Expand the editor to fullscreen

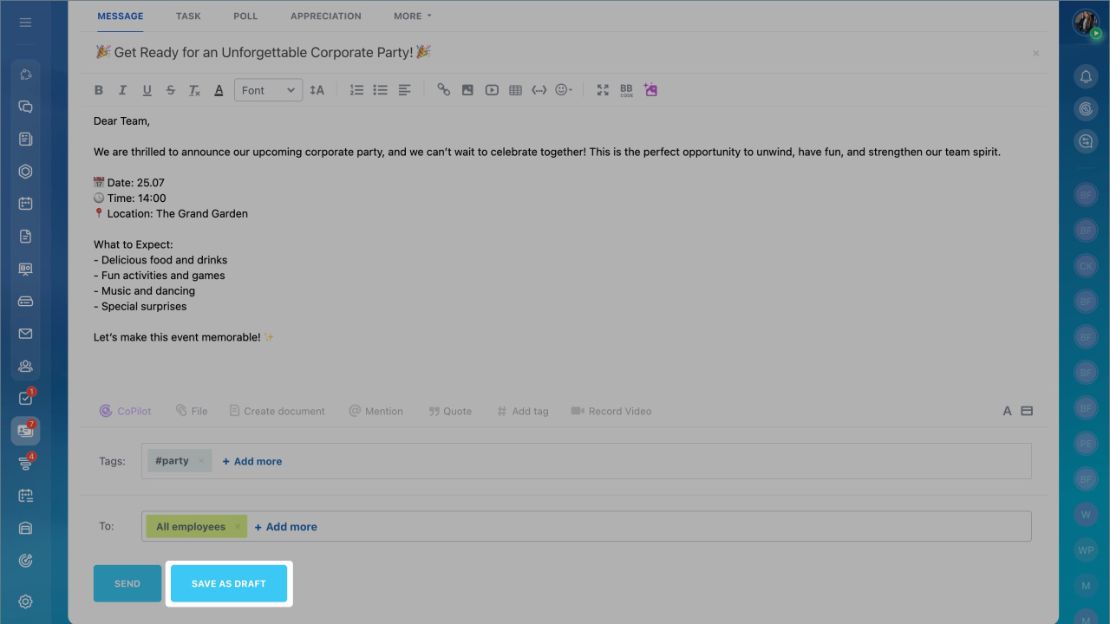pyautogui.click(x=602, y=90)
